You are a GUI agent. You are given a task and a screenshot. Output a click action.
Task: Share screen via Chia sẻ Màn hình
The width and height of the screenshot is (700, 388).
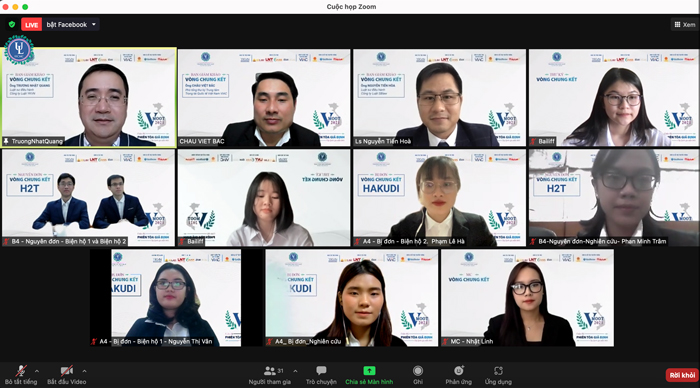369,375
